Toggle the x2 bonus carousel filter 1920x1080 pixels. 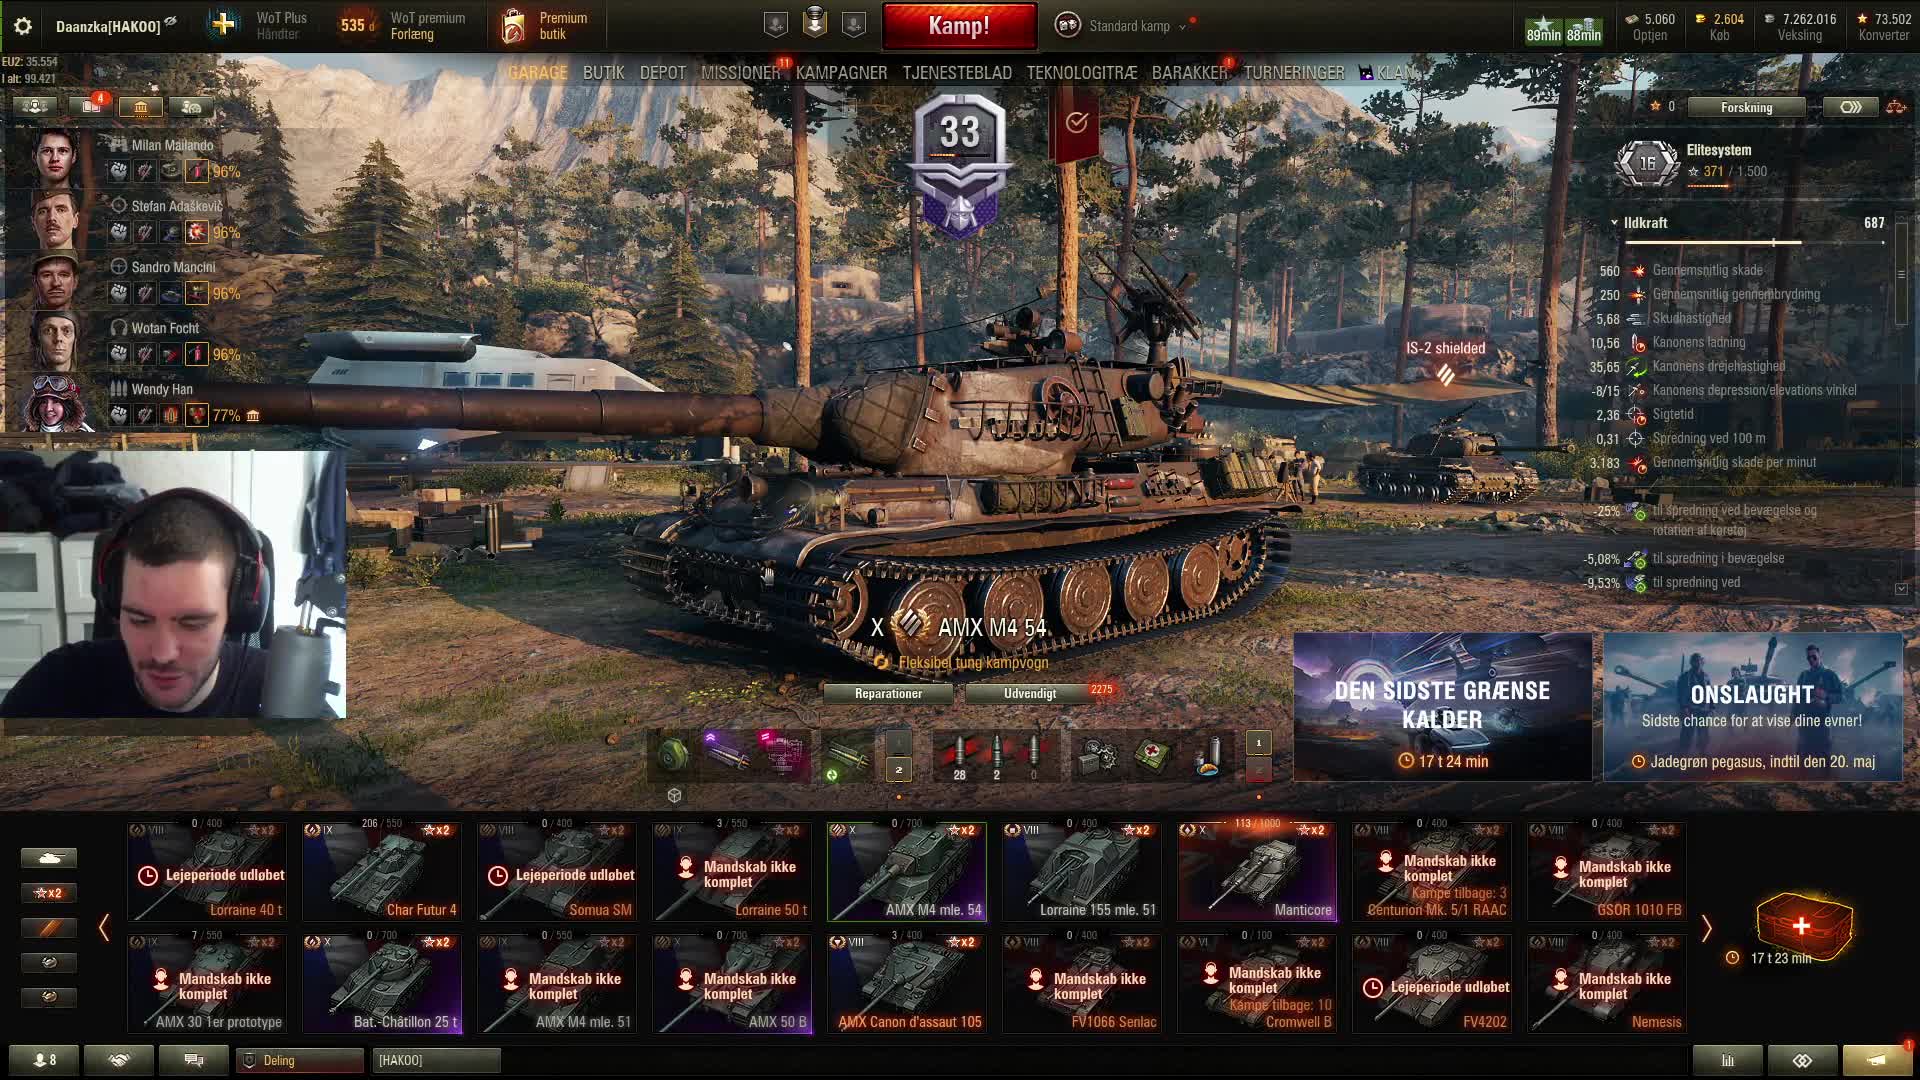click(48, 893)
